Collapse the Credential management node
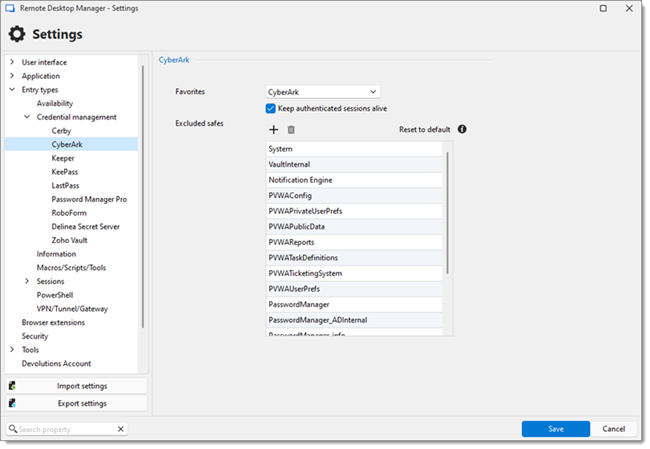 pyautogui.click(x=27, y=117)
